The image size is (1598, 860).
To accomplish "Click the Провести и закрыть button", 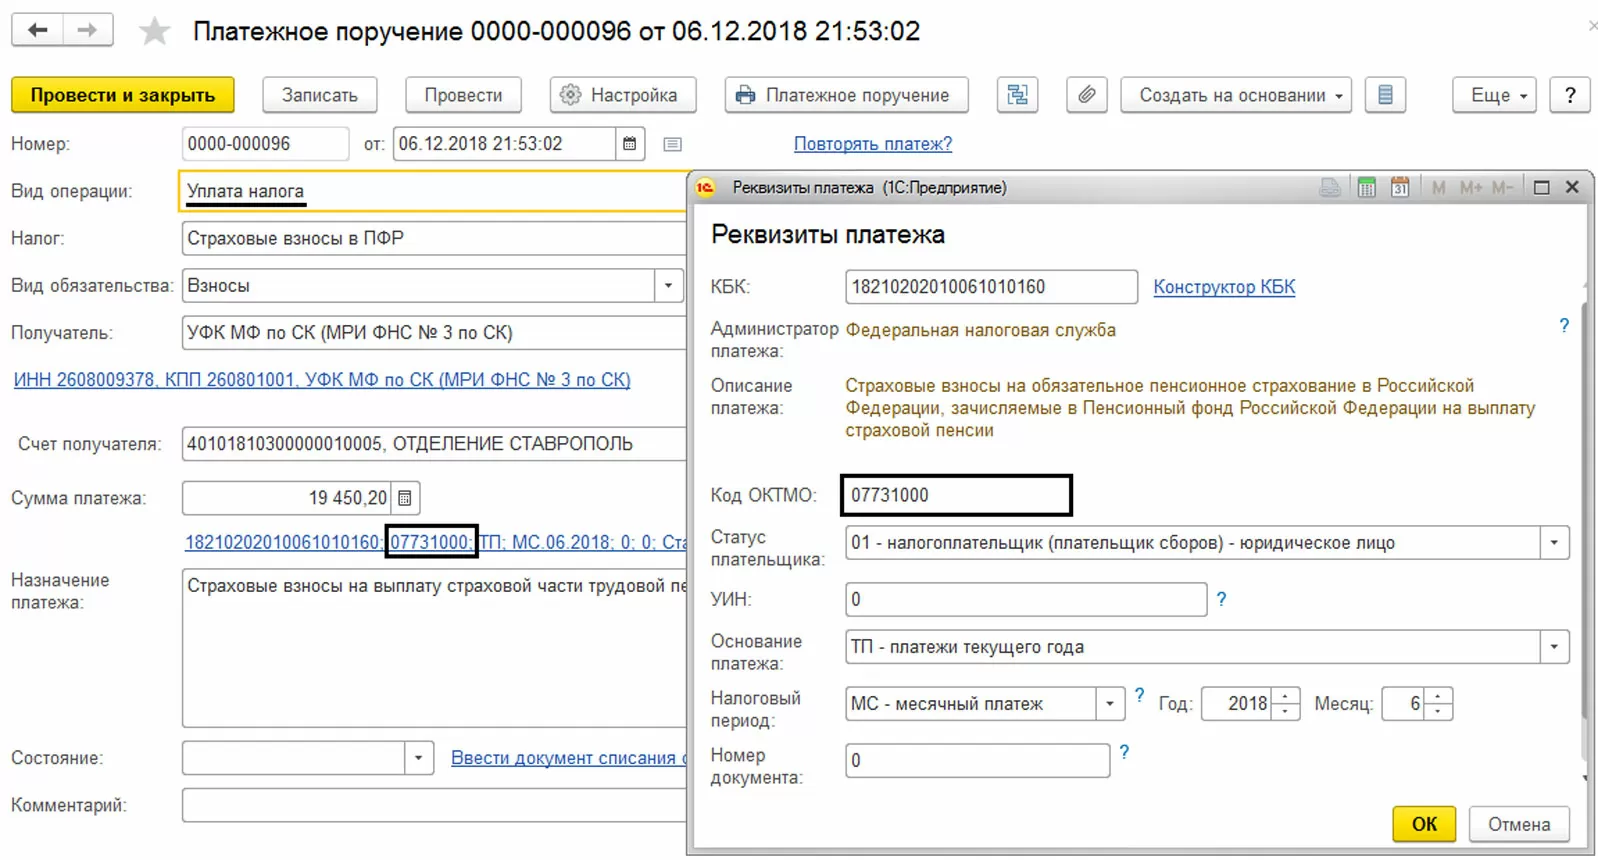I will [123, 95].
